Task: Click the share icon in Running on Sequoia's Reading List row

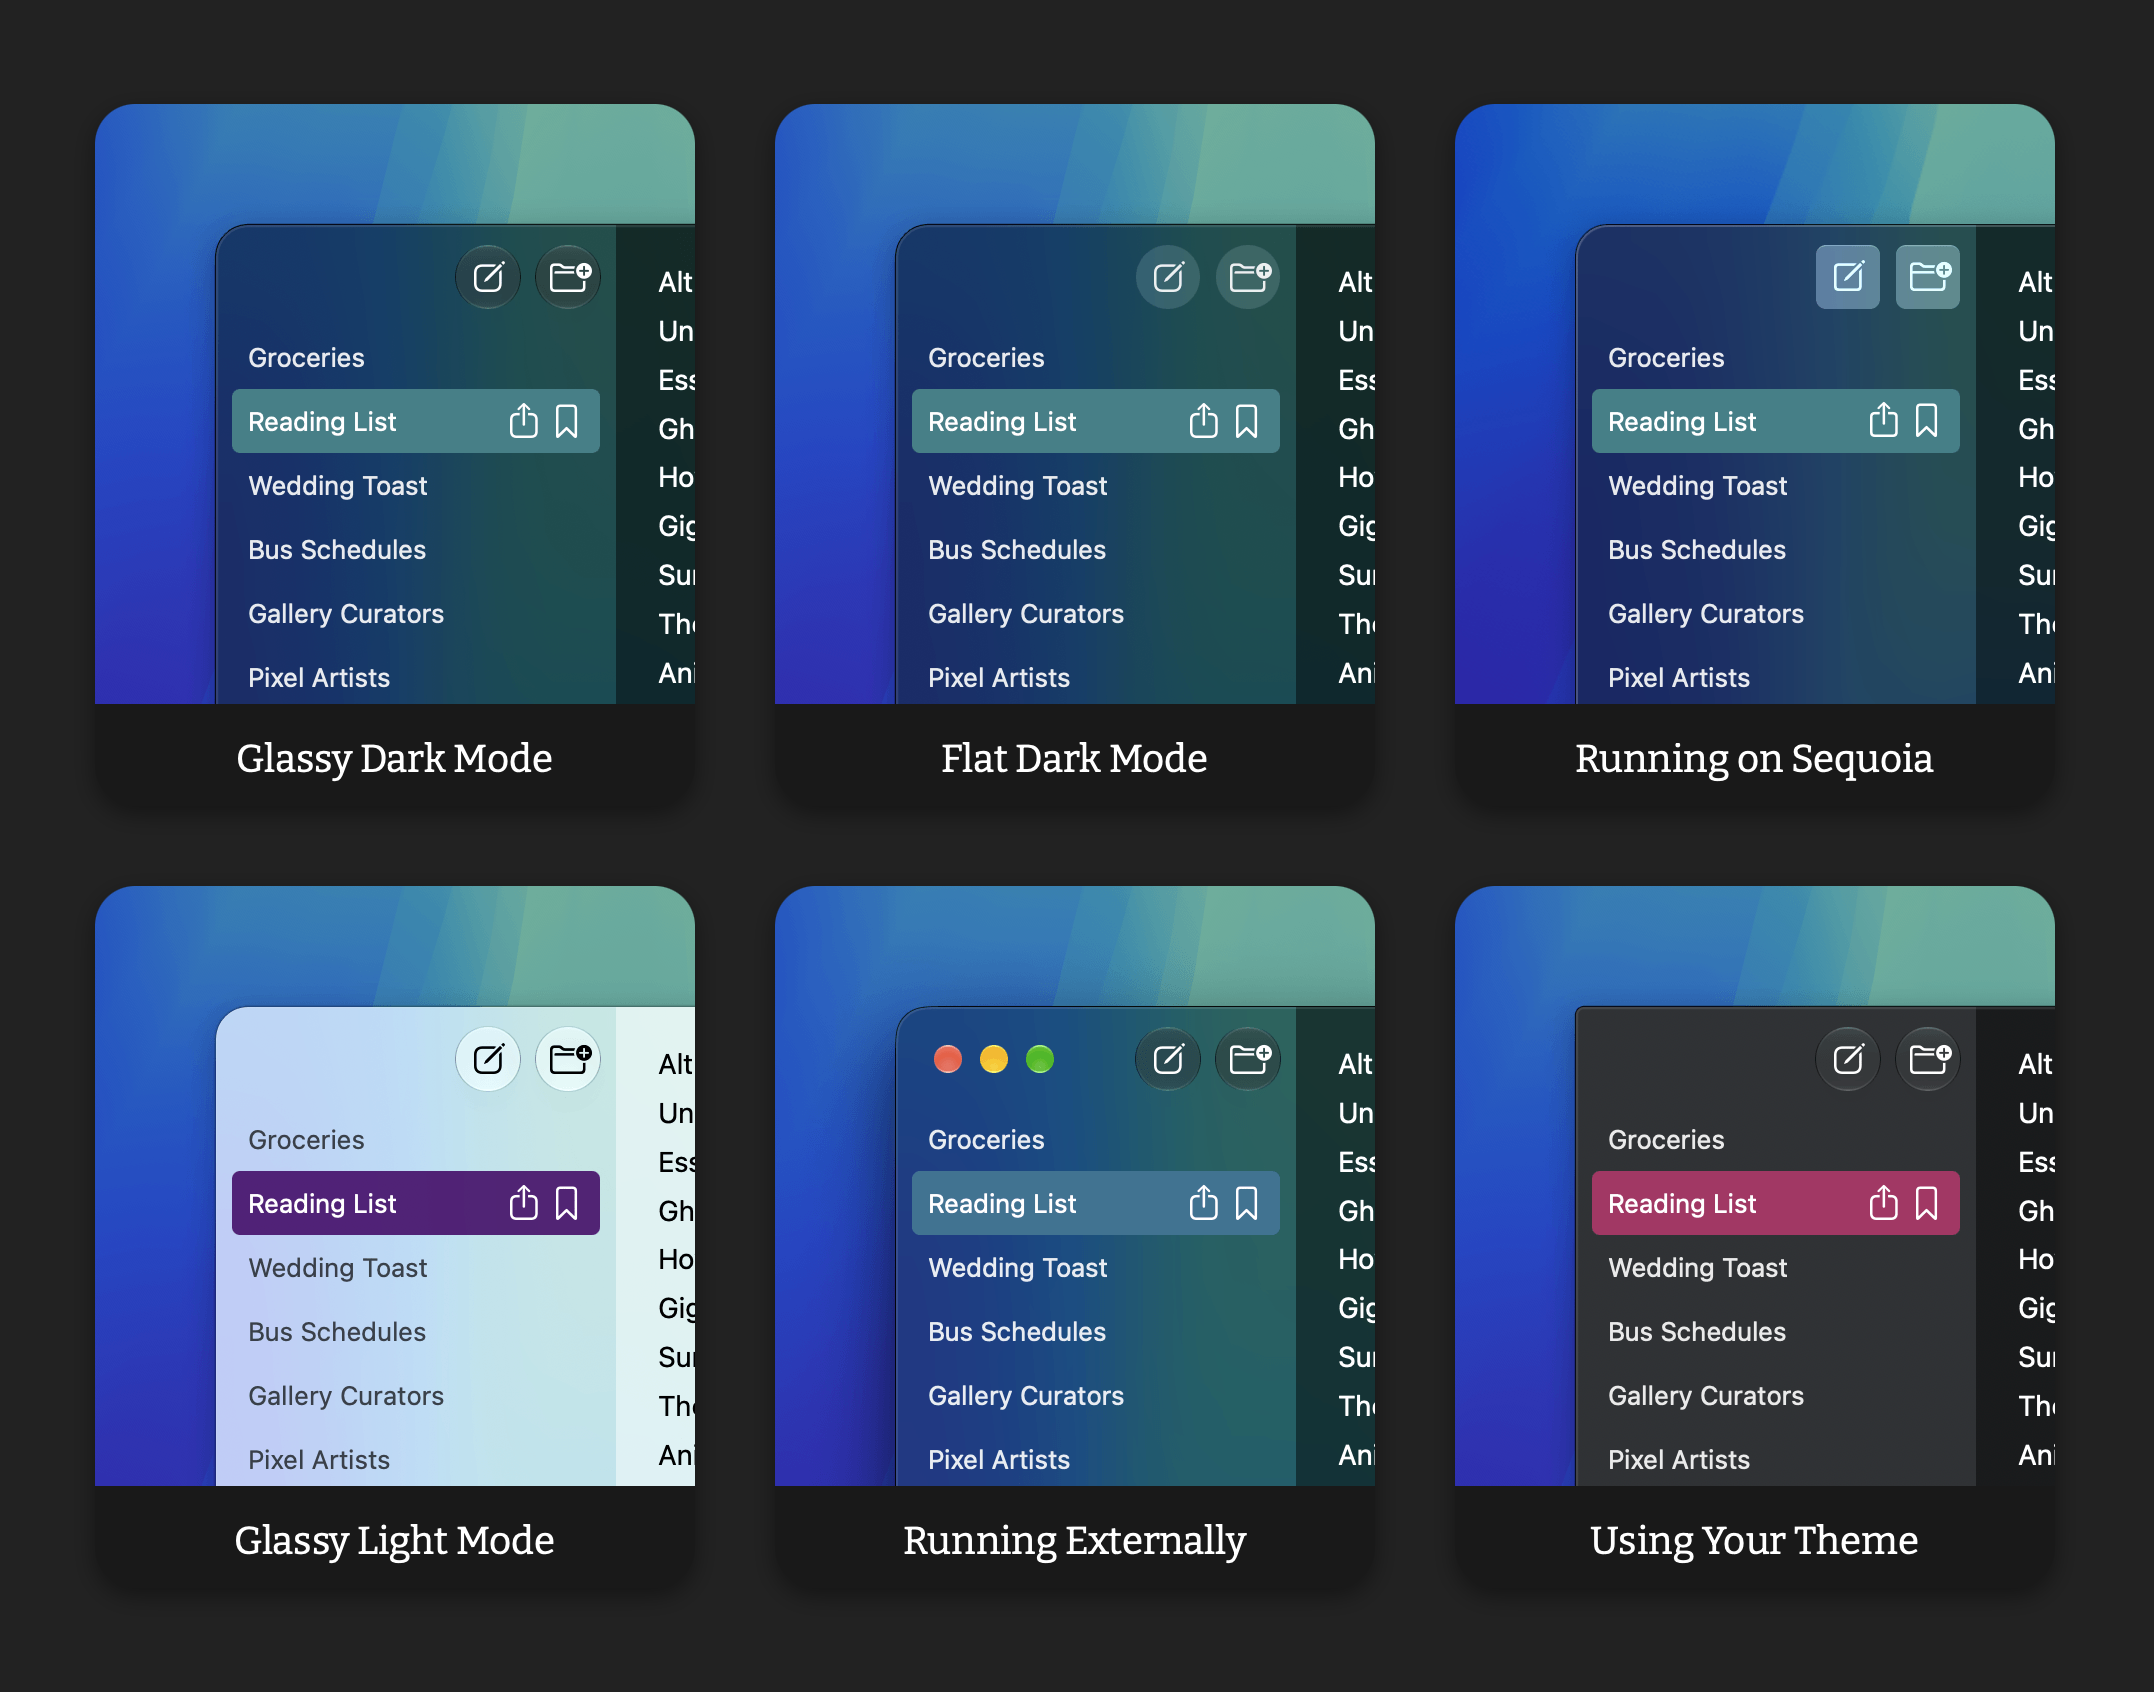Action: pyautogui.click(x=1883, y=421)
